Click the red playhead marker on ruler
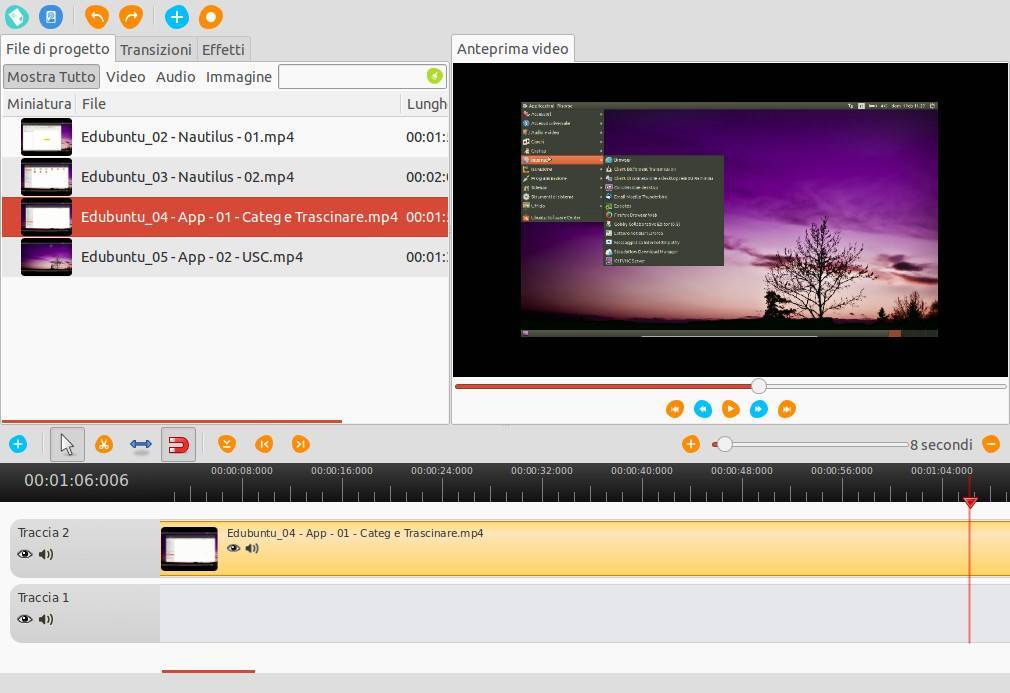The image size is (1010, 693). (x=970, y=502)
